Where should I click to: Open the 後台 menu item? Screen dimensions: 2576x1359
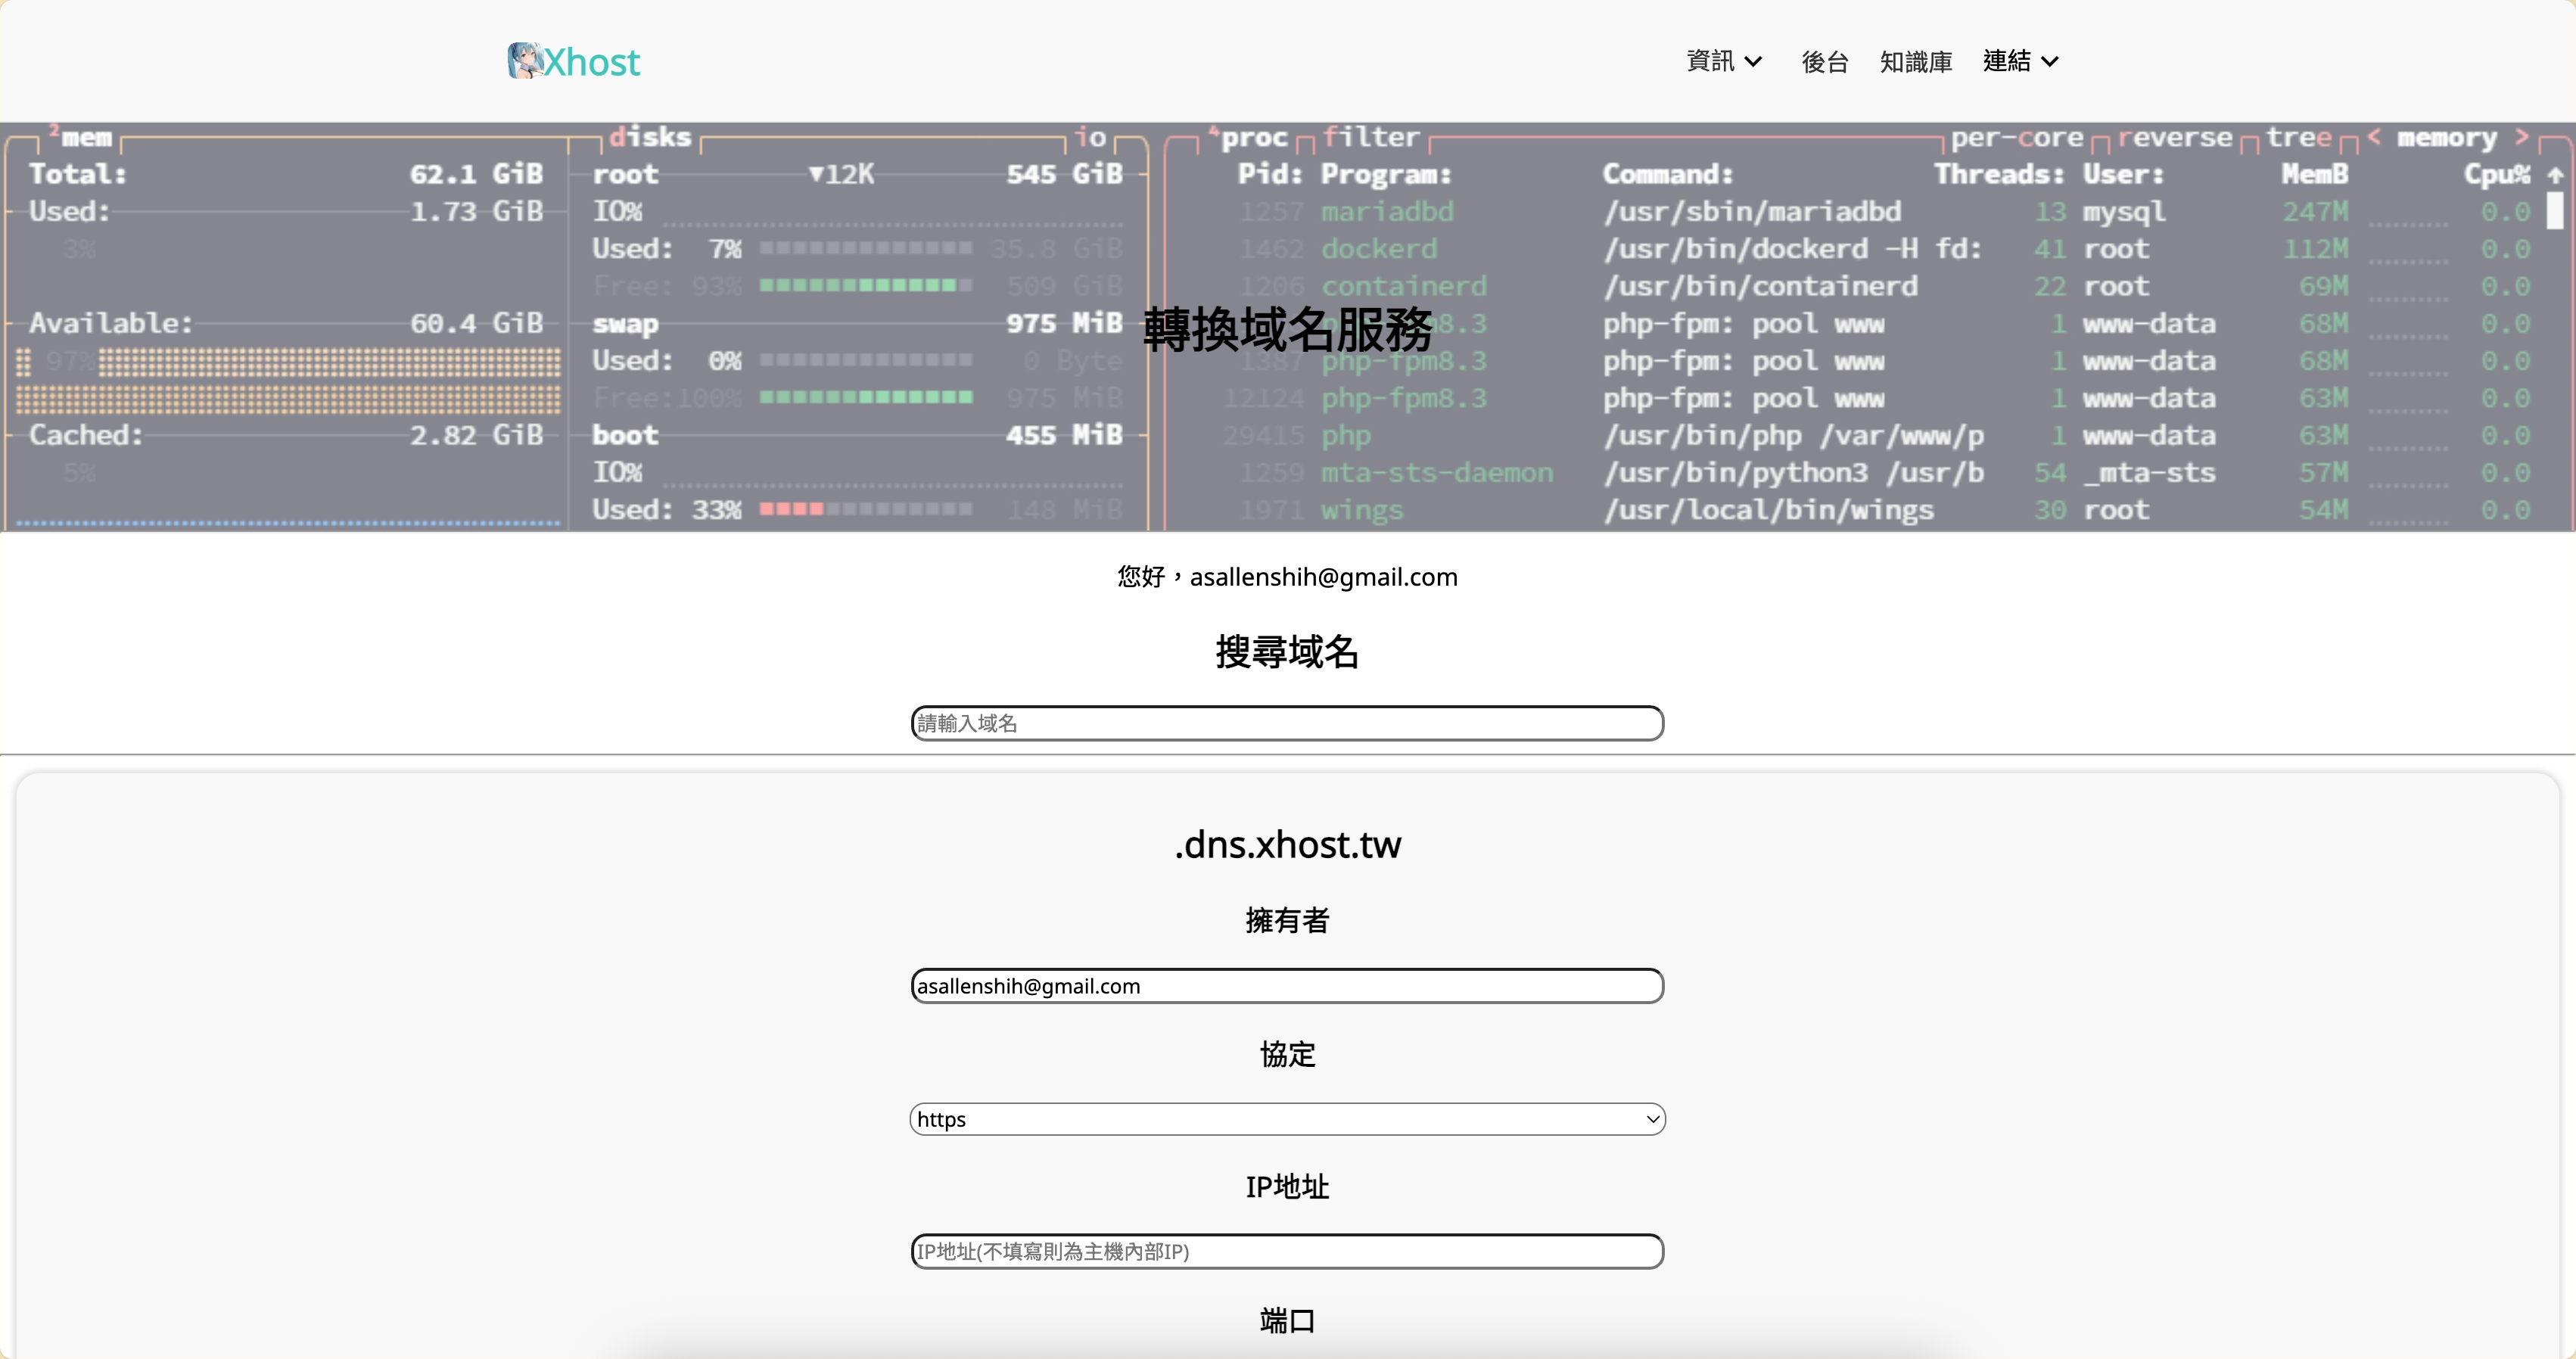tap(1825, 62)
